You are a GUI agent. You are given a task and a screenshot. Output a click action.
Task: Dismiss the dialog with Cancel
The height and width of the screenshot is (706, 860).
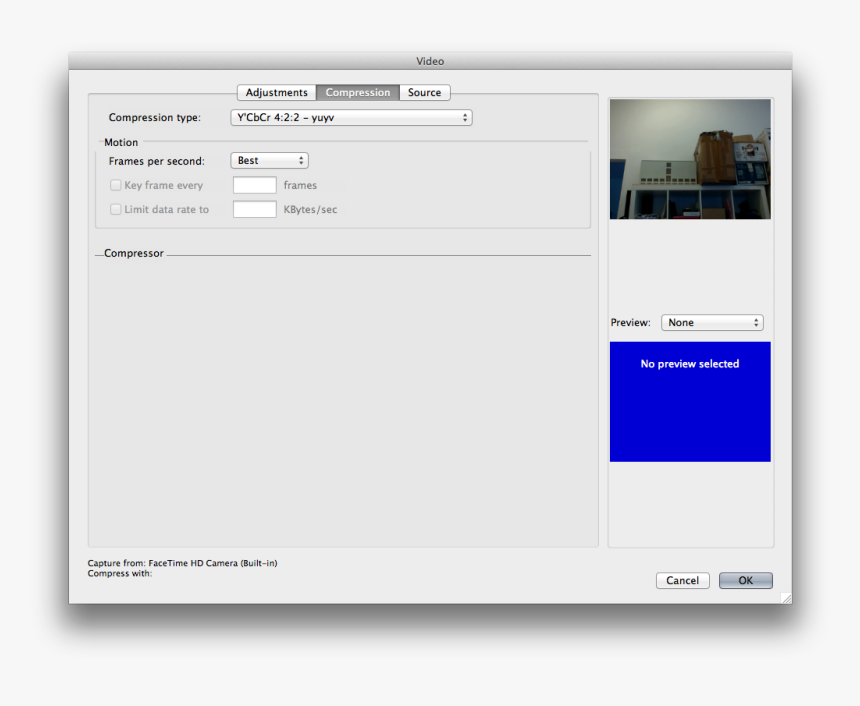pyautogui.click(x=682, y=580)
